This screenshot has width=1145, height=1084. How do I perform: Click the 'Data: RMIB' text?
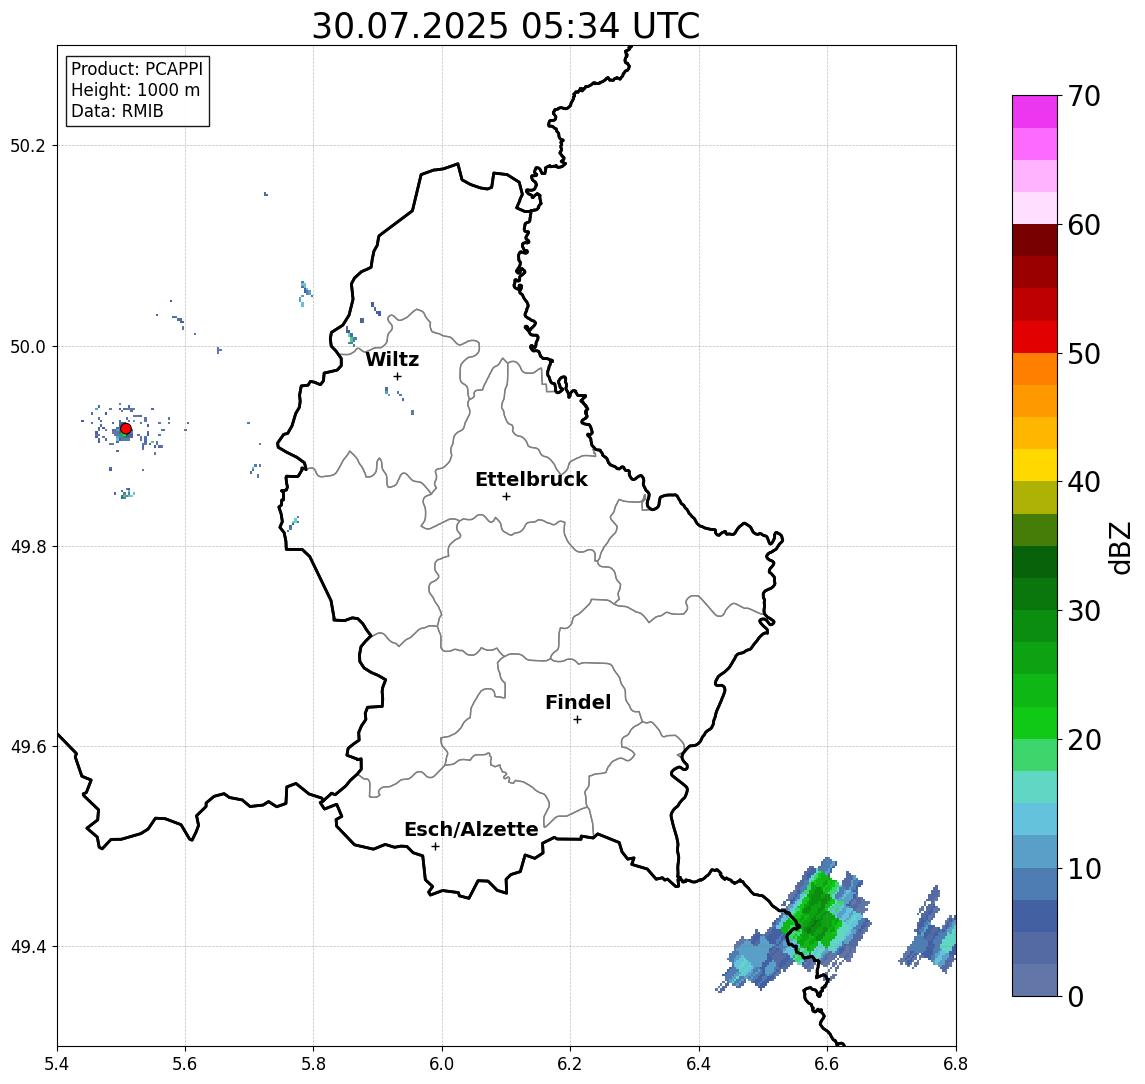pos(117,111)
